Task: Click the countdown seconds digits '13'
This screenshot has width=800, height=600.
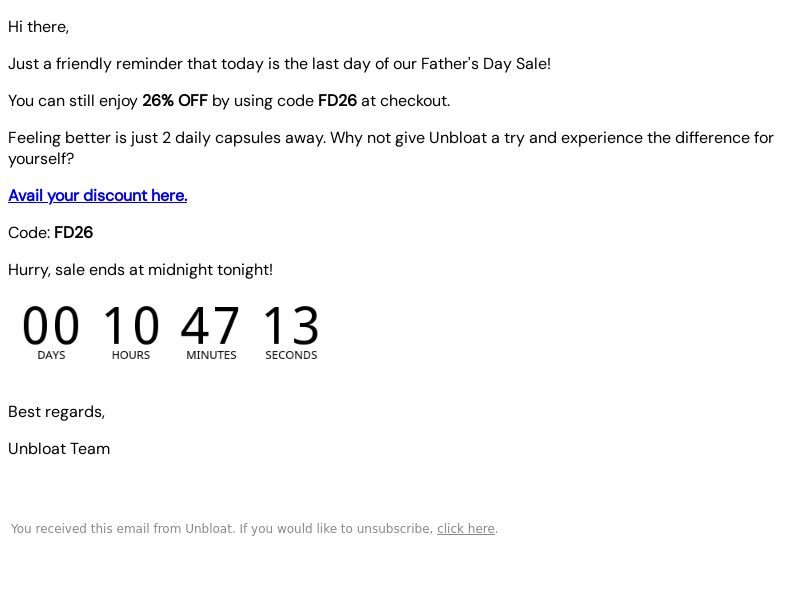Action: click(x=291, y=325)
